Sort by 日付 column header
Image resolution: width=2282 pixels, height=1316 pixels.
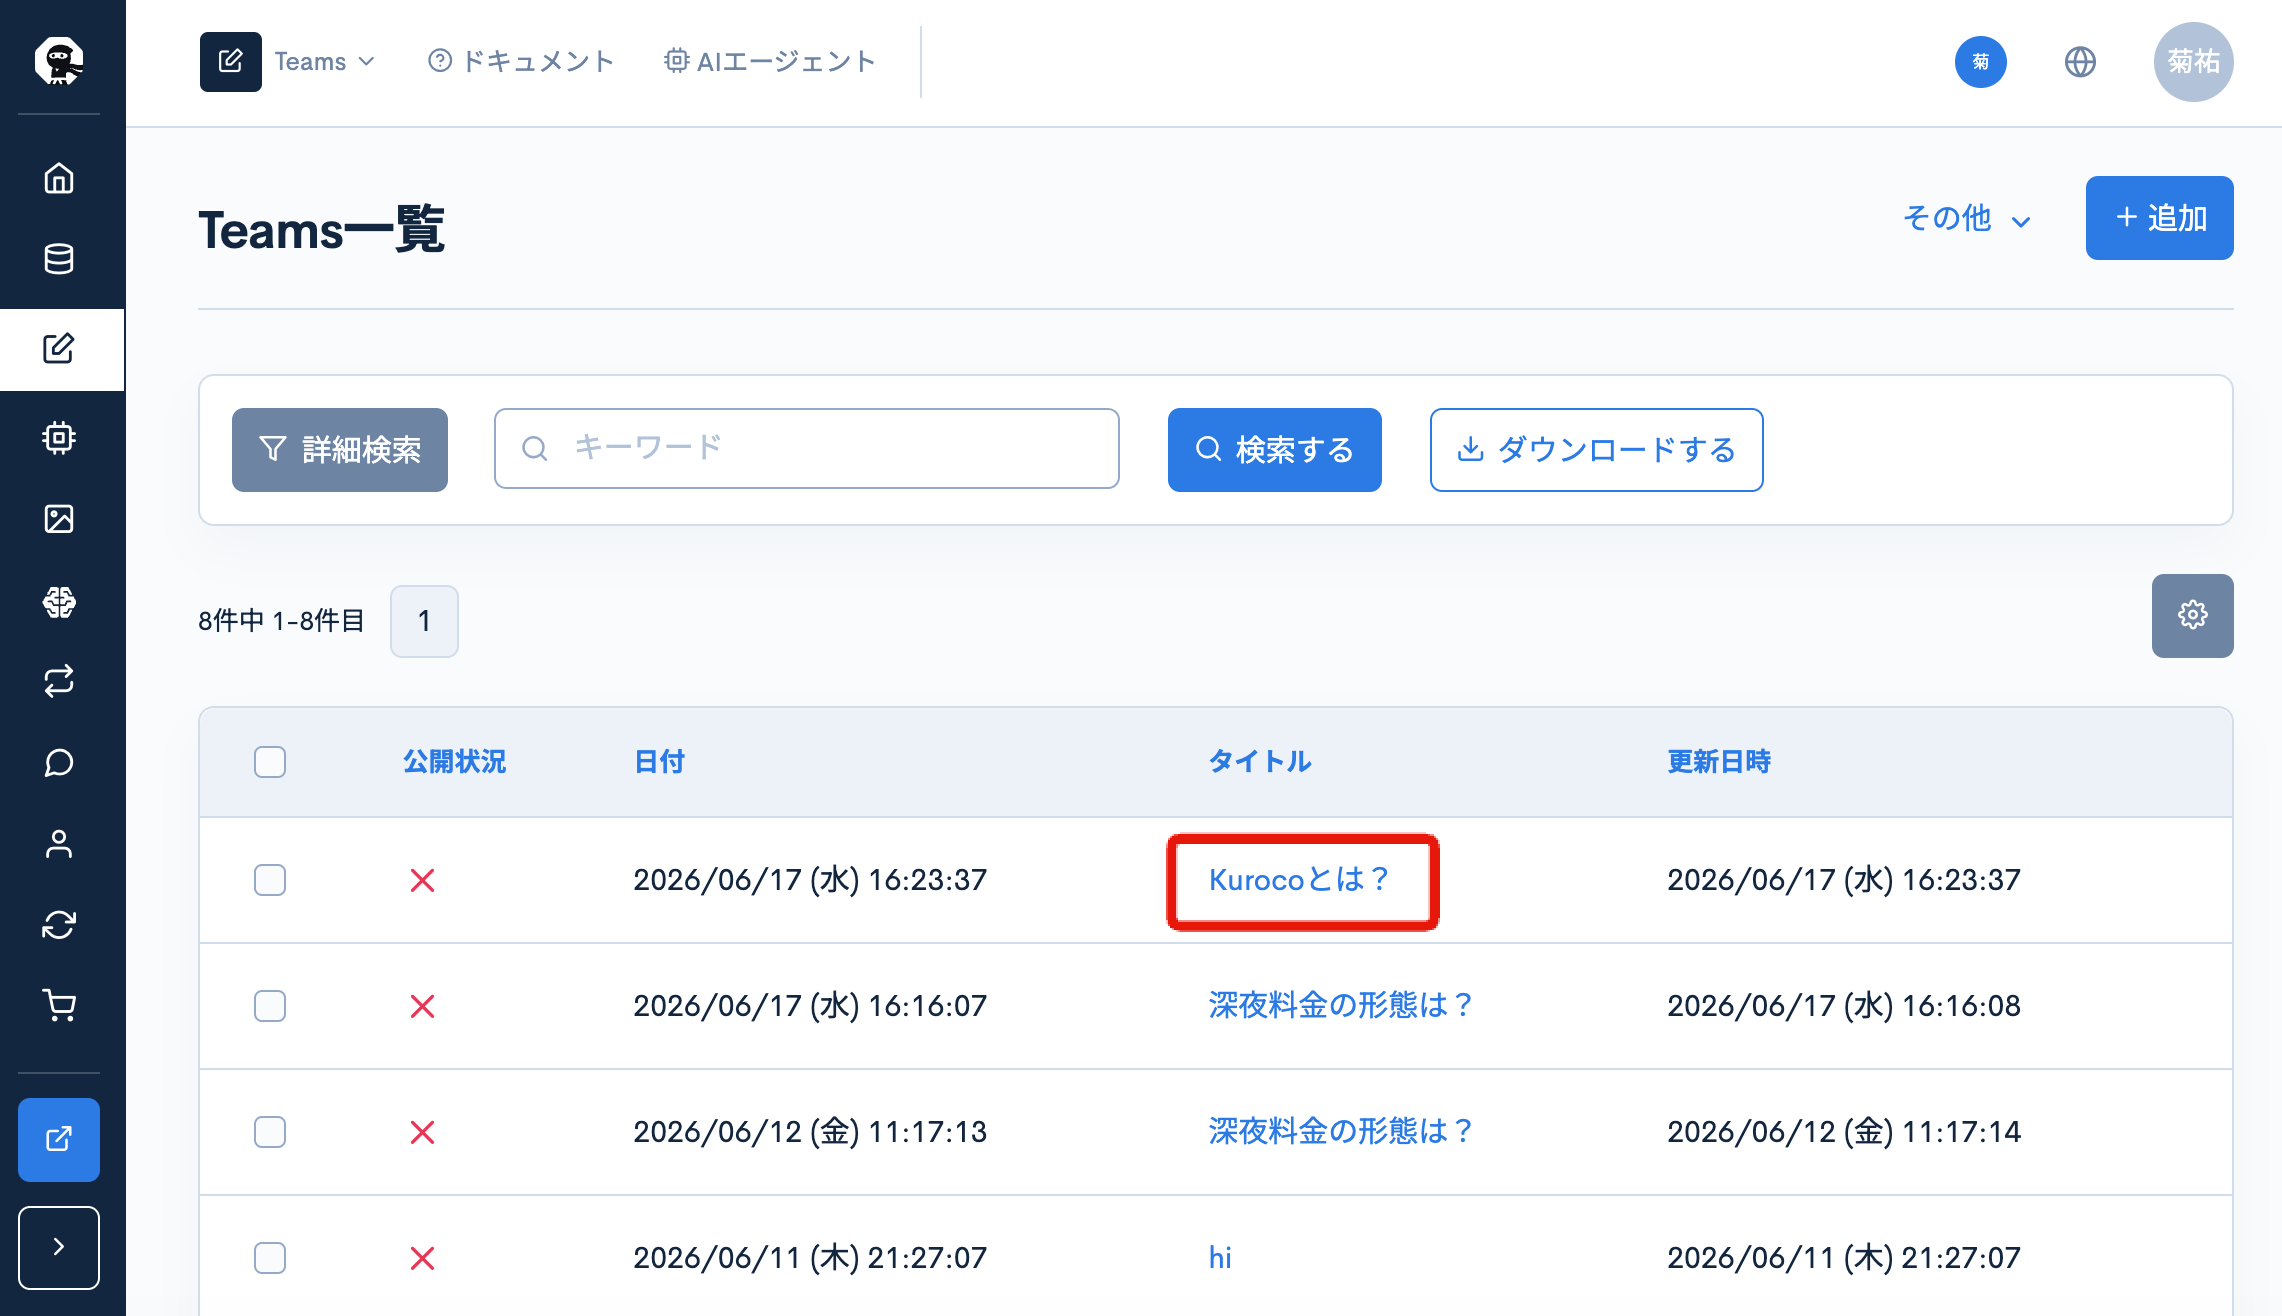(659, 762)
